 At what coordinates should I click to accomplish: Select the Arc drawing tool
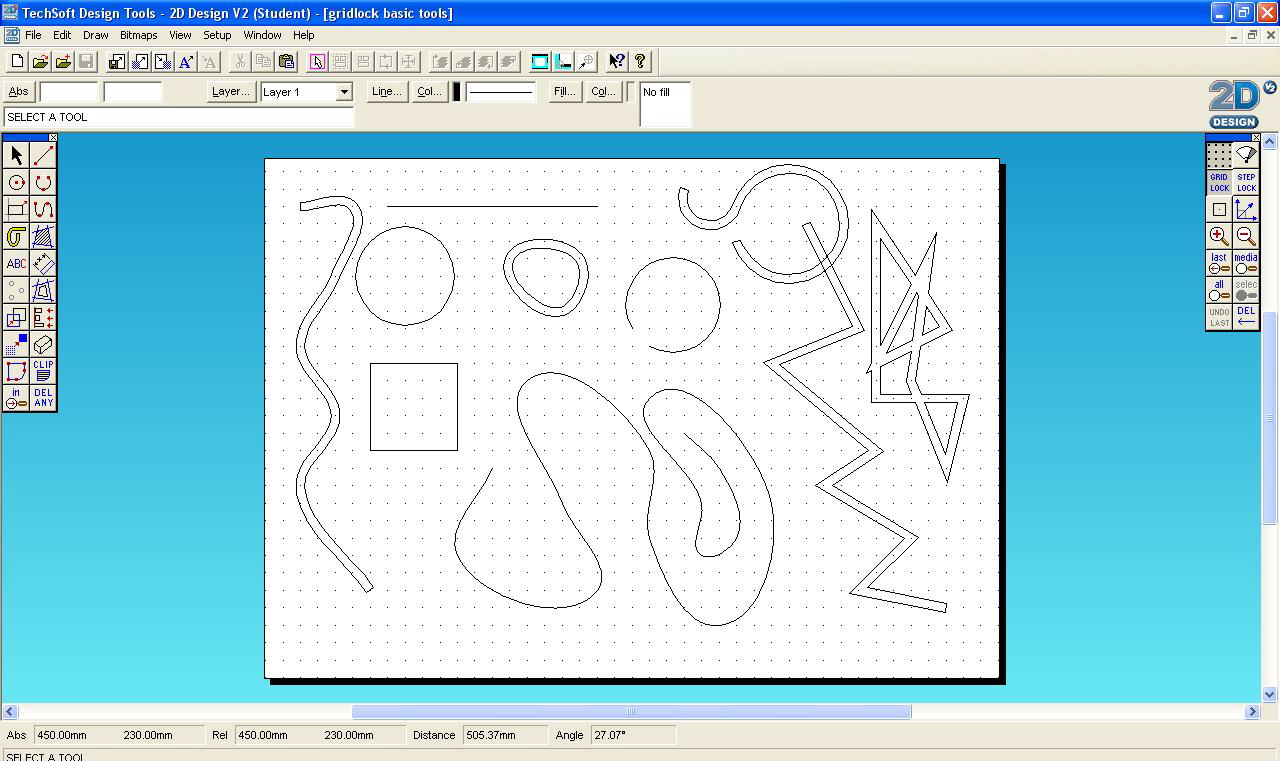[43, 182]
